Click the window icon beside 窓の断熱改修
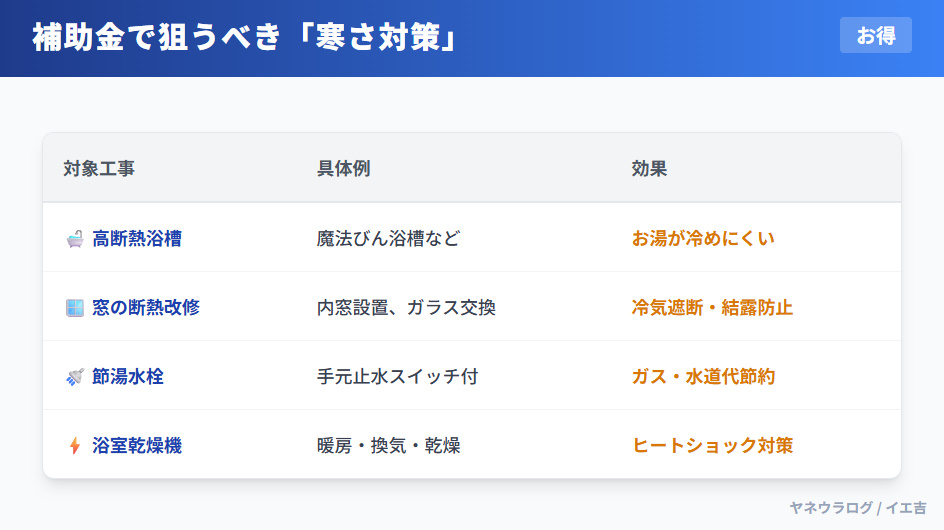944x530 pixels. pyautogui.click(x=74, y=308)
